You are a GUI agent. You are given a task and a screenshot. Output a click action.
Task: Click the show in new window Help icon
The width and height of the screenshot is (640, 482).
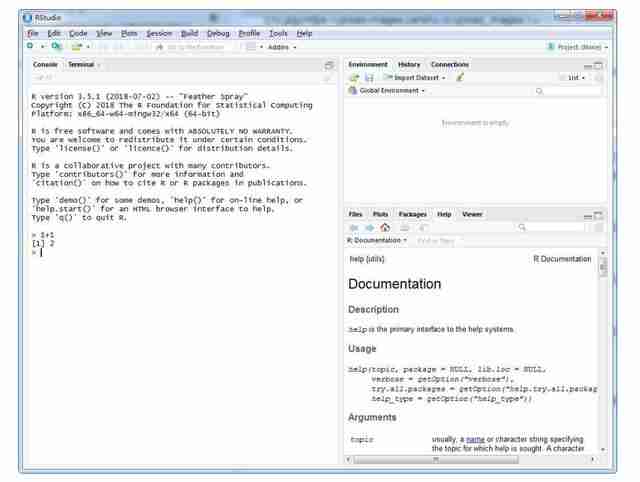[x=423, y=227]
